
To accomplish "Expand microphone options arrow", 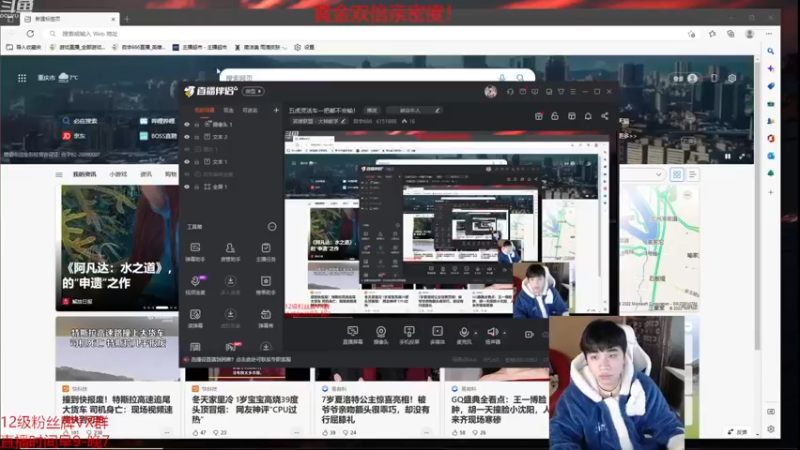I will pos(476,333).
